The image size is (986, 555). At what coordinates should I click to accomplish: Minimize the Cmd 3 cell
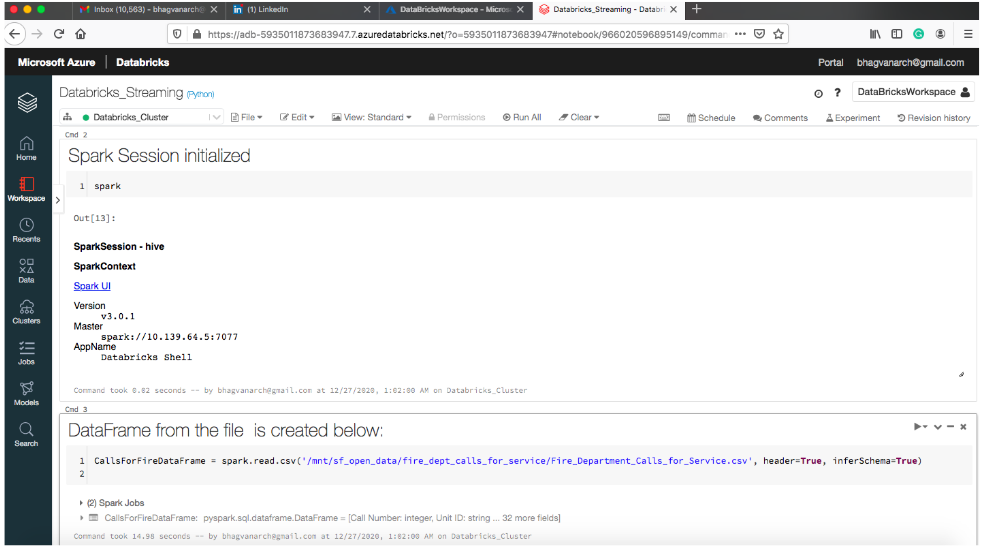pyautogui.click(x=951, y=427)
